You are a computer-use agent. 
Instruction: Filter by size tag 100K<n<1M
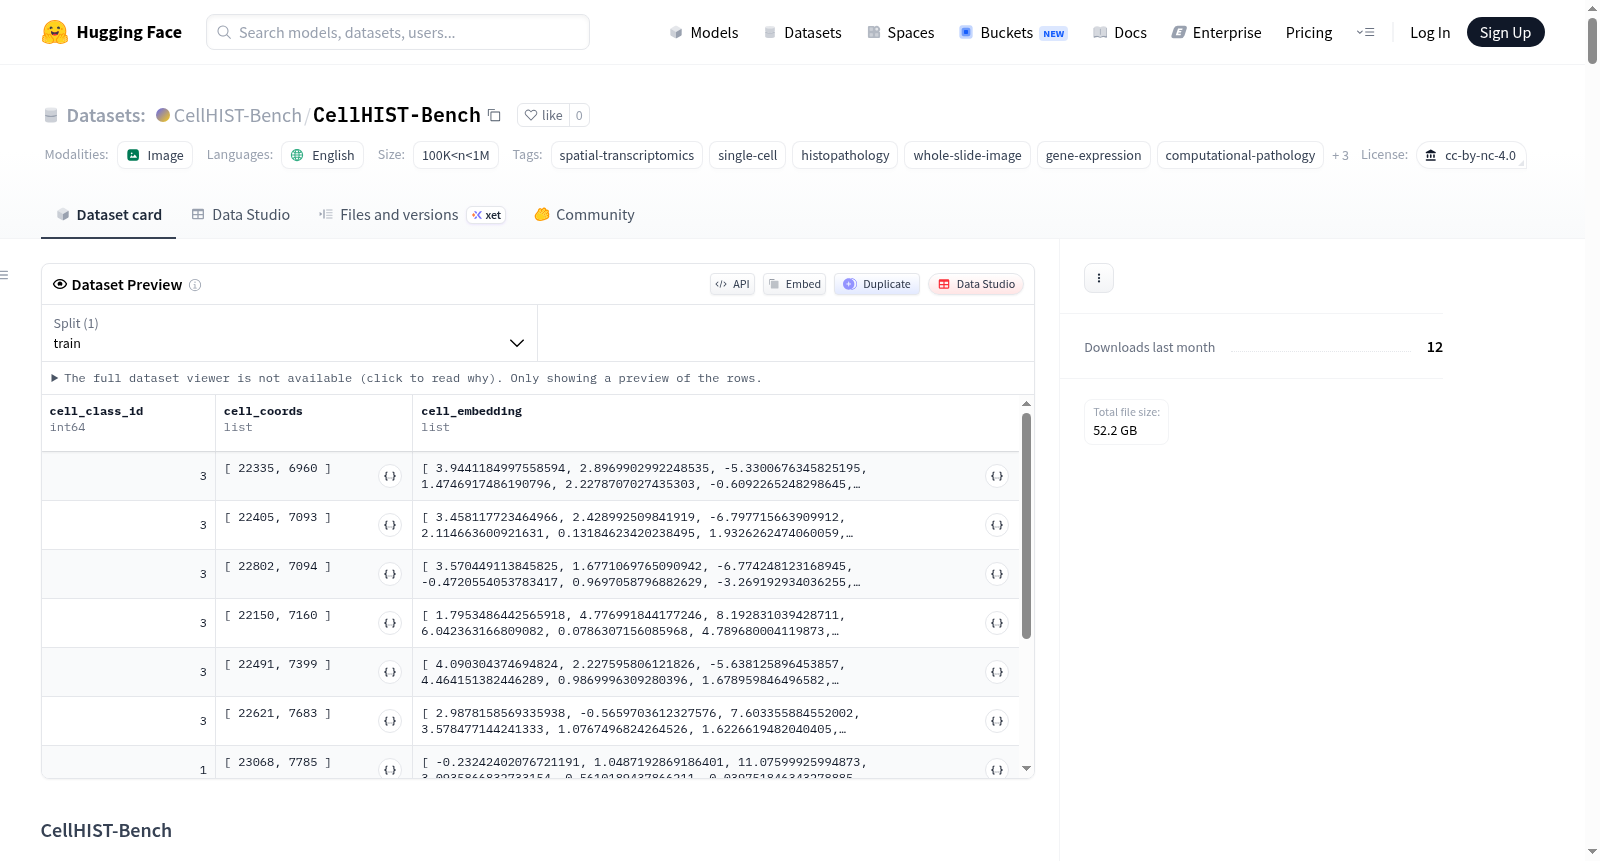coord(455,155)
